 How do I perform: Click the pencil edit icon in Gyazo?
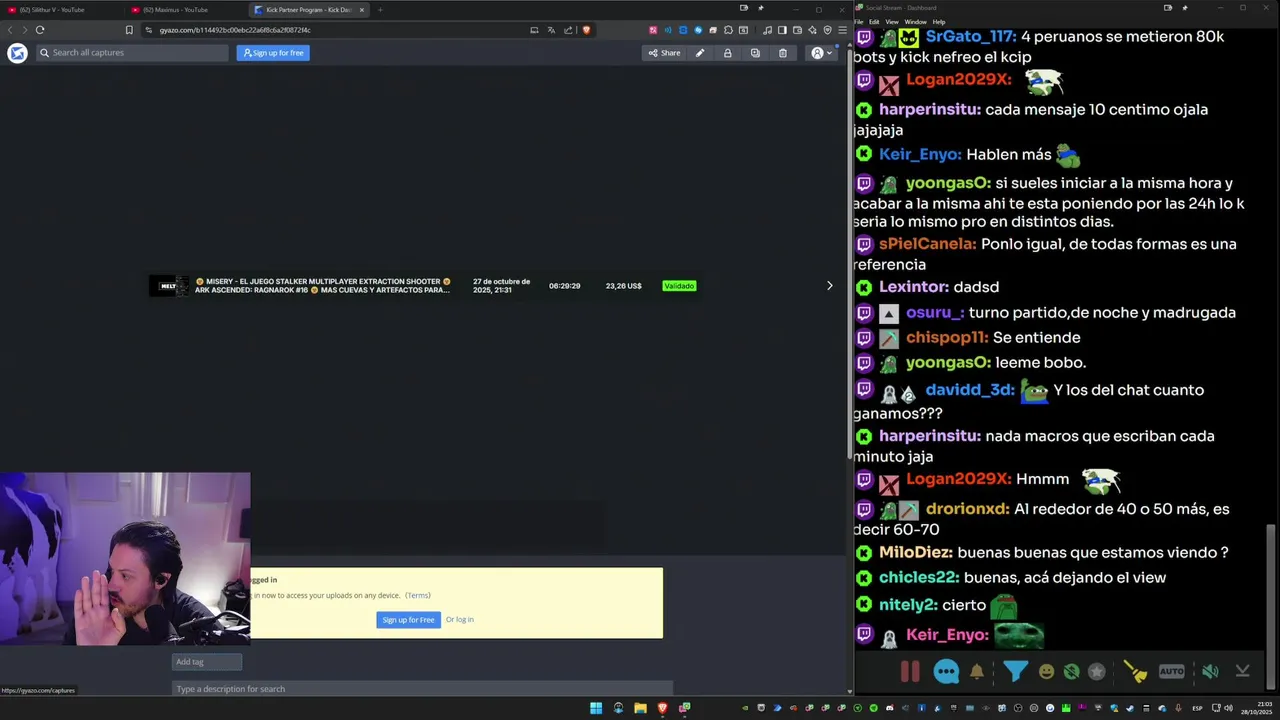[700, 53]
